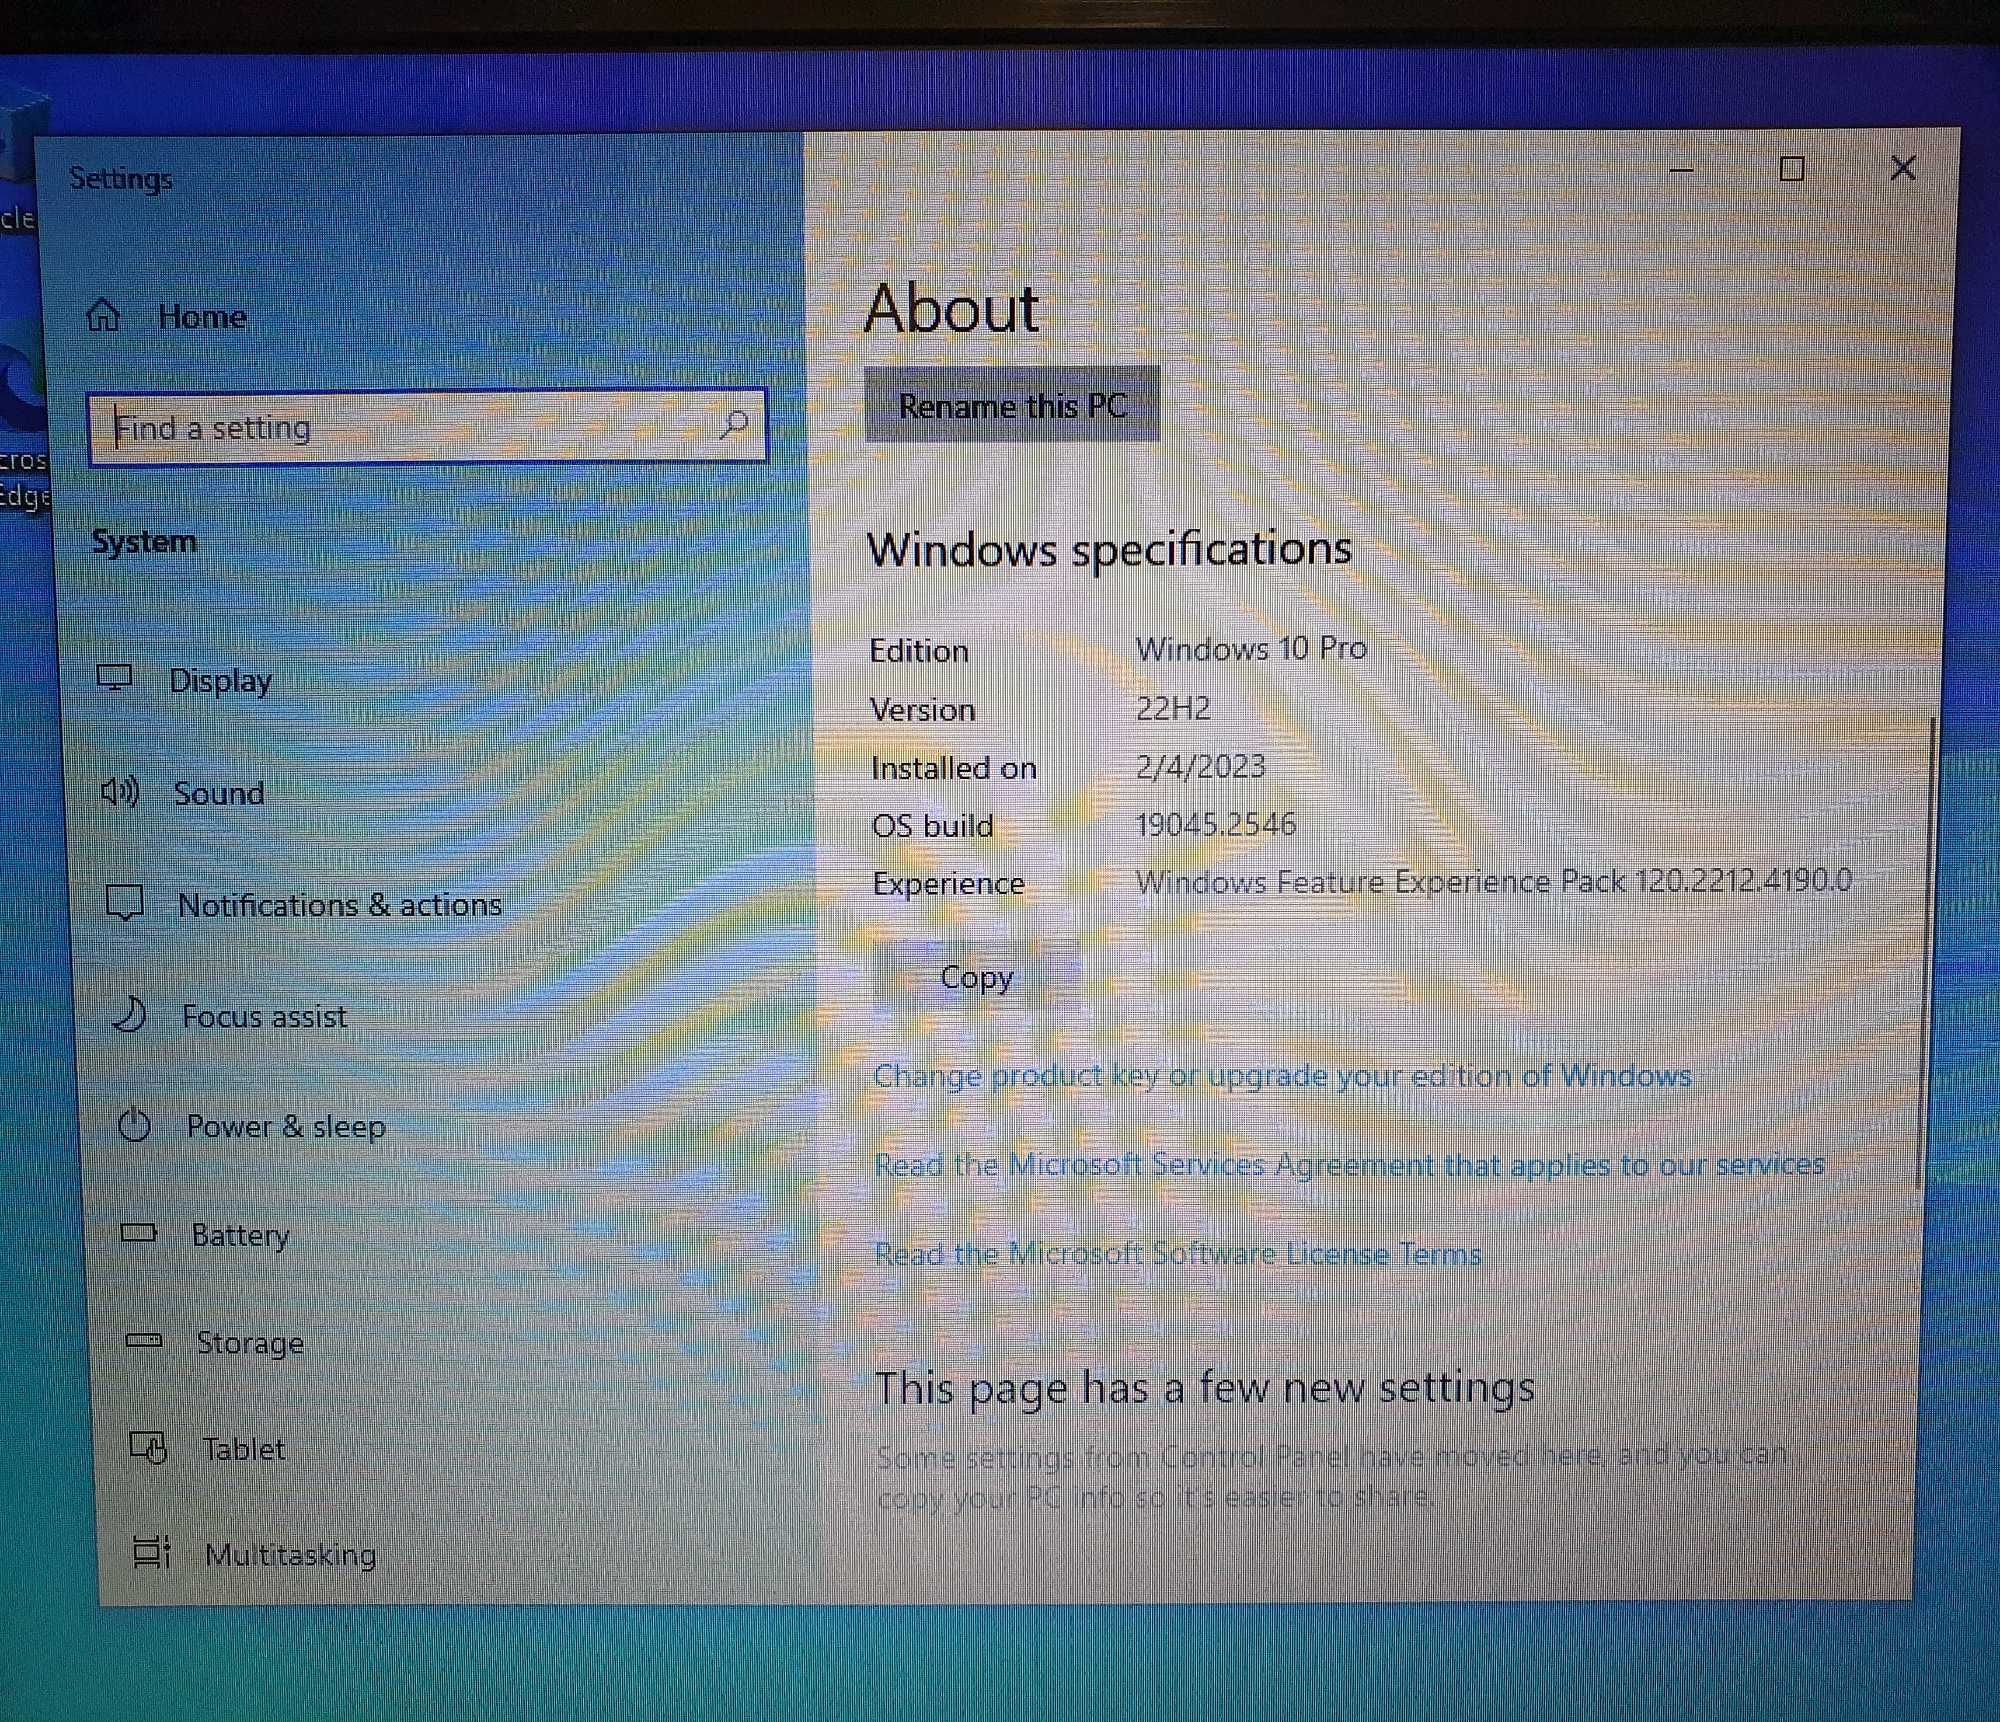The height and width of the screenshot is (1722, 2000).
Task: Click the 22H2 version value
Action: 1173,708
